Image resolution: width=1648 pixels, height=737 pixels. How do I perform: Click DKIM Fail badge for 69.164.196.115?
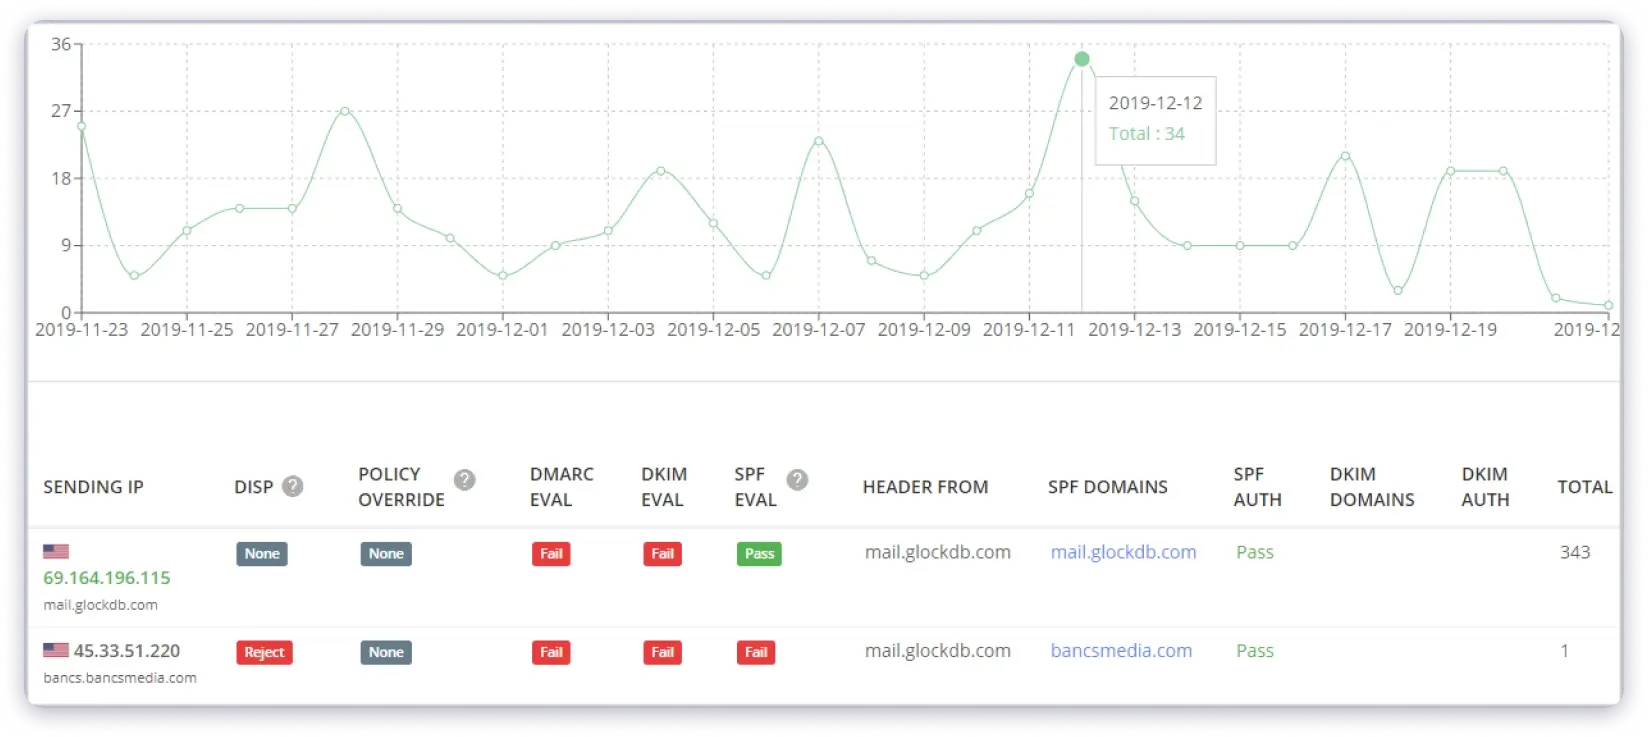point(662,554)
